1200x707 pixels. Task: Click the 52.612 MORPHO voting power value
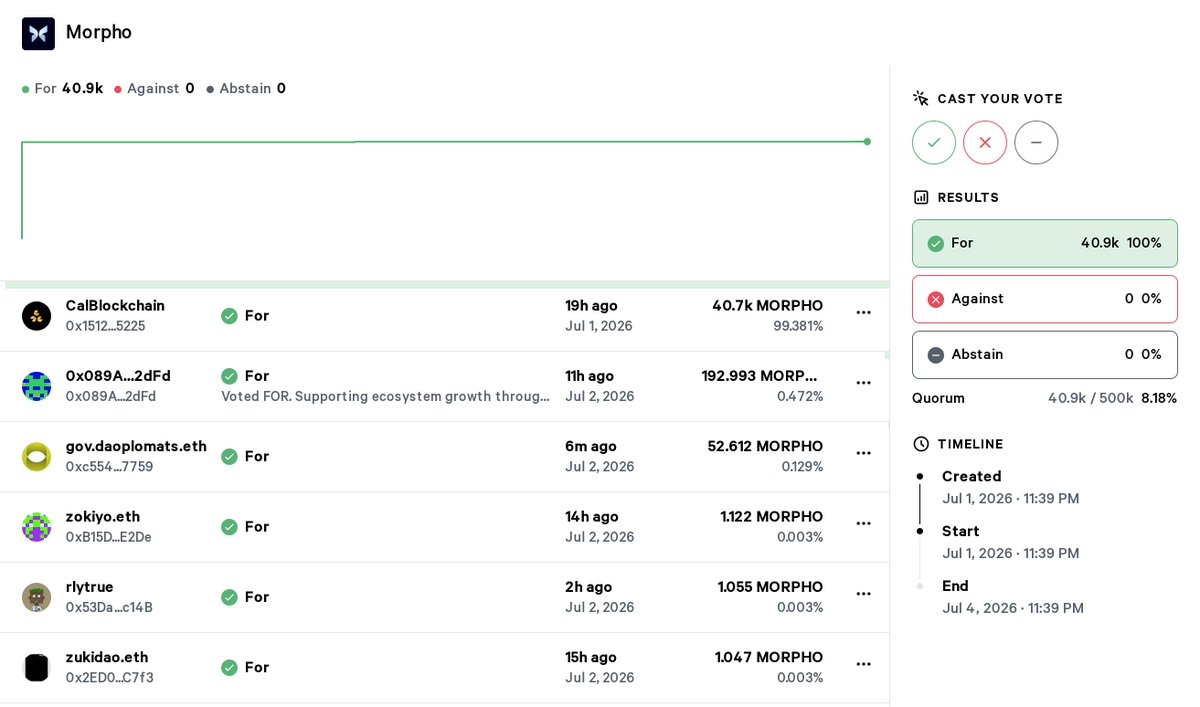[x=766, y=446]
